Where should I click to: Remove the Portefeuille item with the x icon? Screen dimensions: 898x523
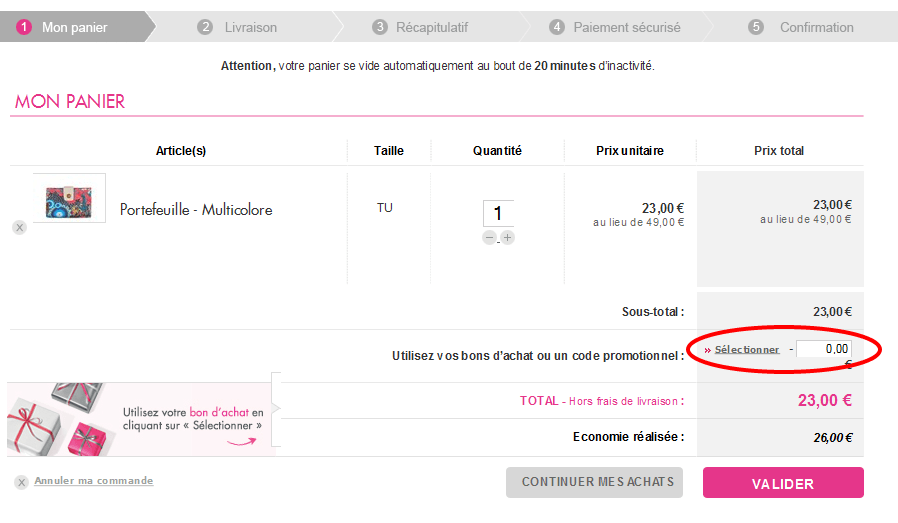pos(19,228)
